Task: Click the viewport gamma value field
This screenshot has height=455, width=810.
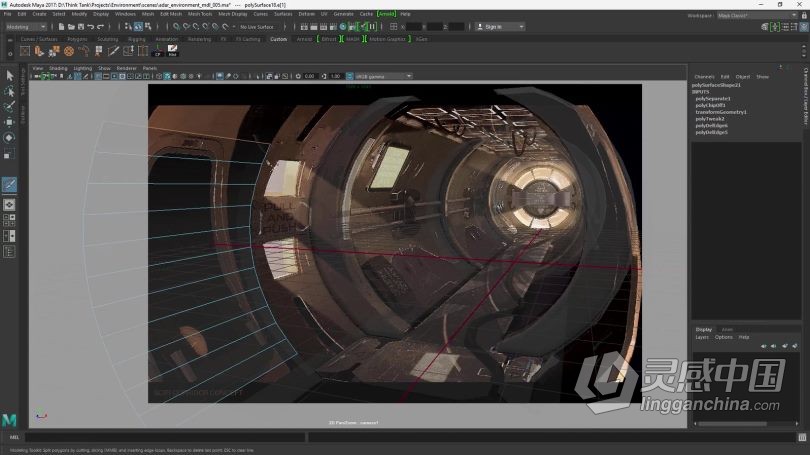Action: 336,76
